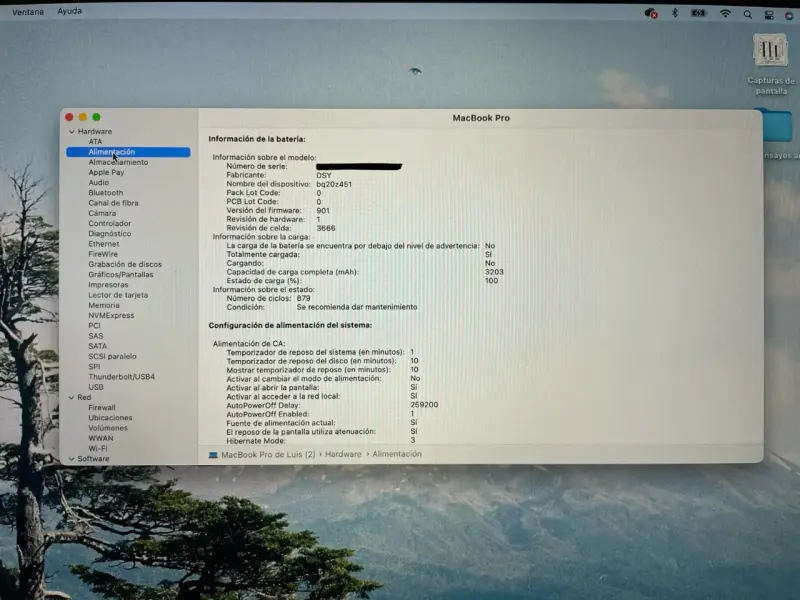Select Impresoras in sidebar
Image resolution: width=800 pixels, height=600 pixels.
pos(108,285)
